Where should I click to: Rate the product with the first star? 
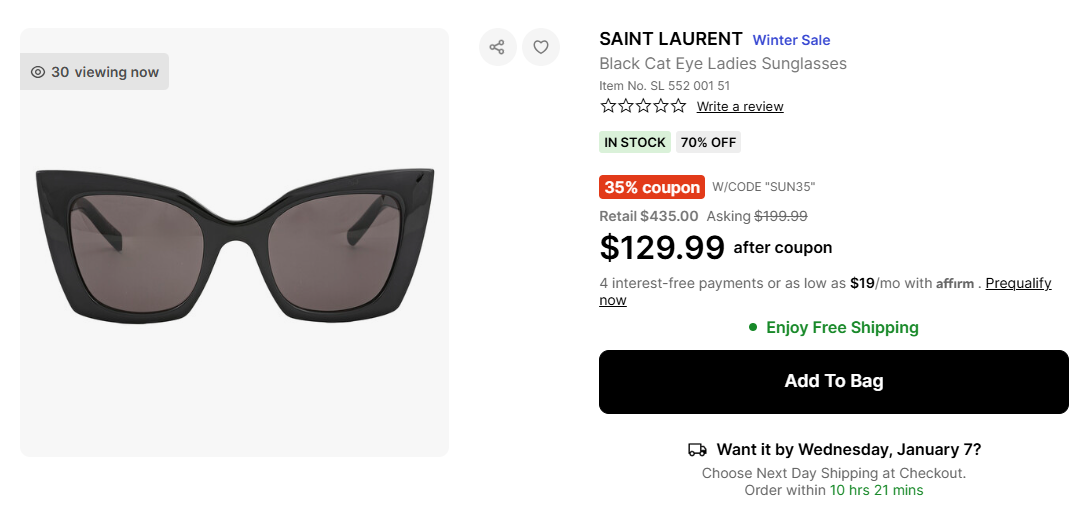tap(608, 106)
